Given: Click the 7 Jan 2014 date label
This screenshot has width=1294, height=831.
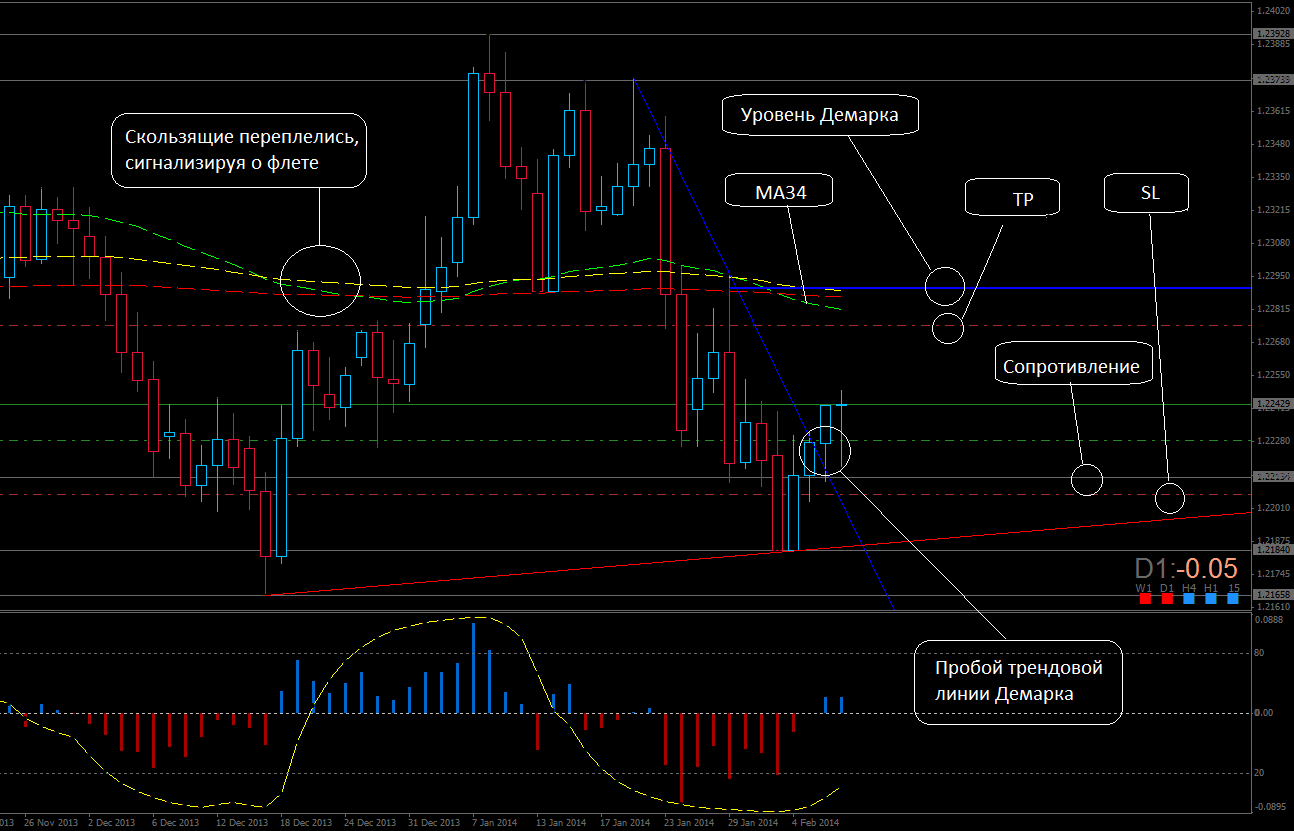Looking at the screenshot, I should click(x=496, y=823).
